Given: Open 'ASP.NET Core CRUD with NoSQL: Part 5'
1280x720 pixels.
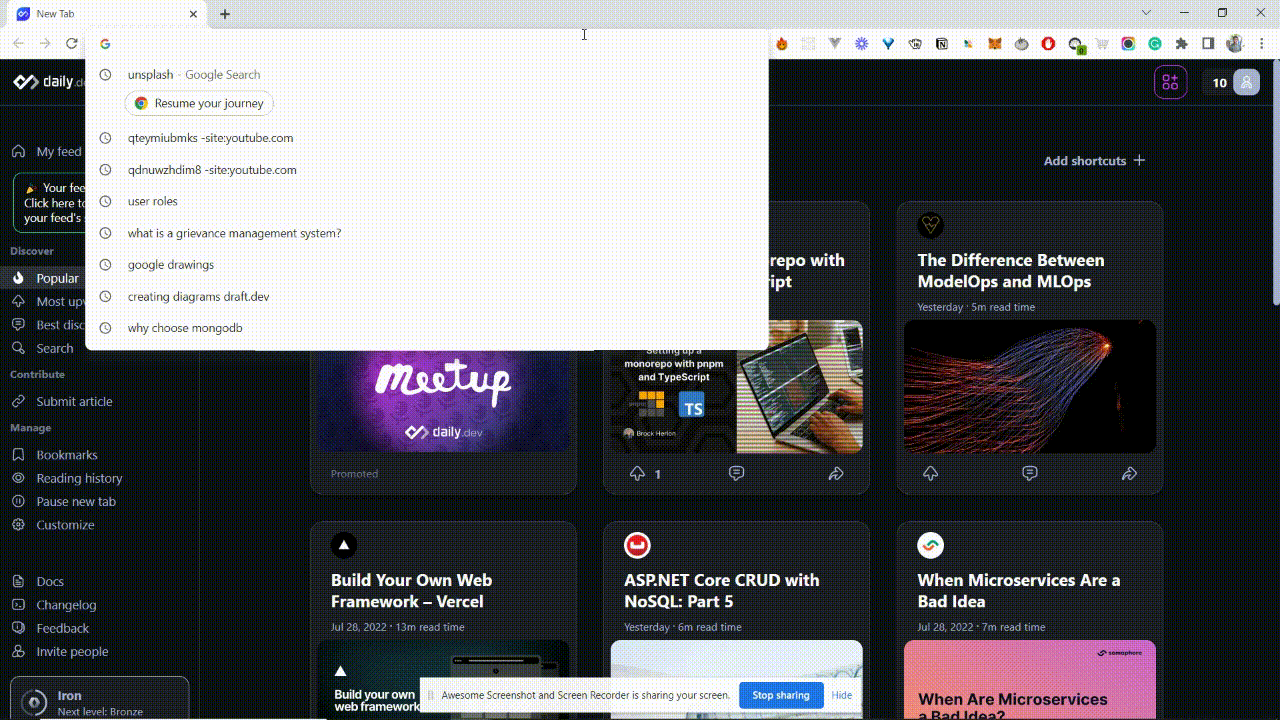Looking at the screenshot, I should (722, 591).
